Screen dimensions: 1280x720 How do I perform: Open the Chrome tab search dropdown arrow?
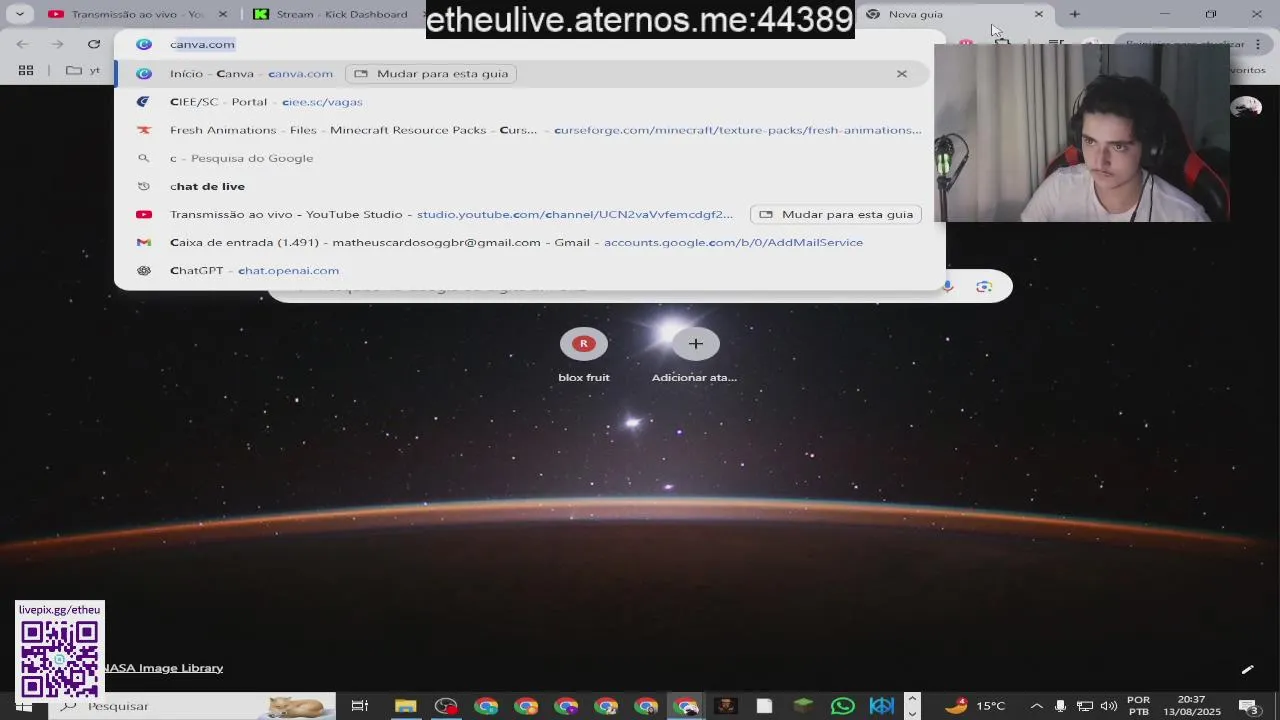pyautogui.click(x=19, y=14)
